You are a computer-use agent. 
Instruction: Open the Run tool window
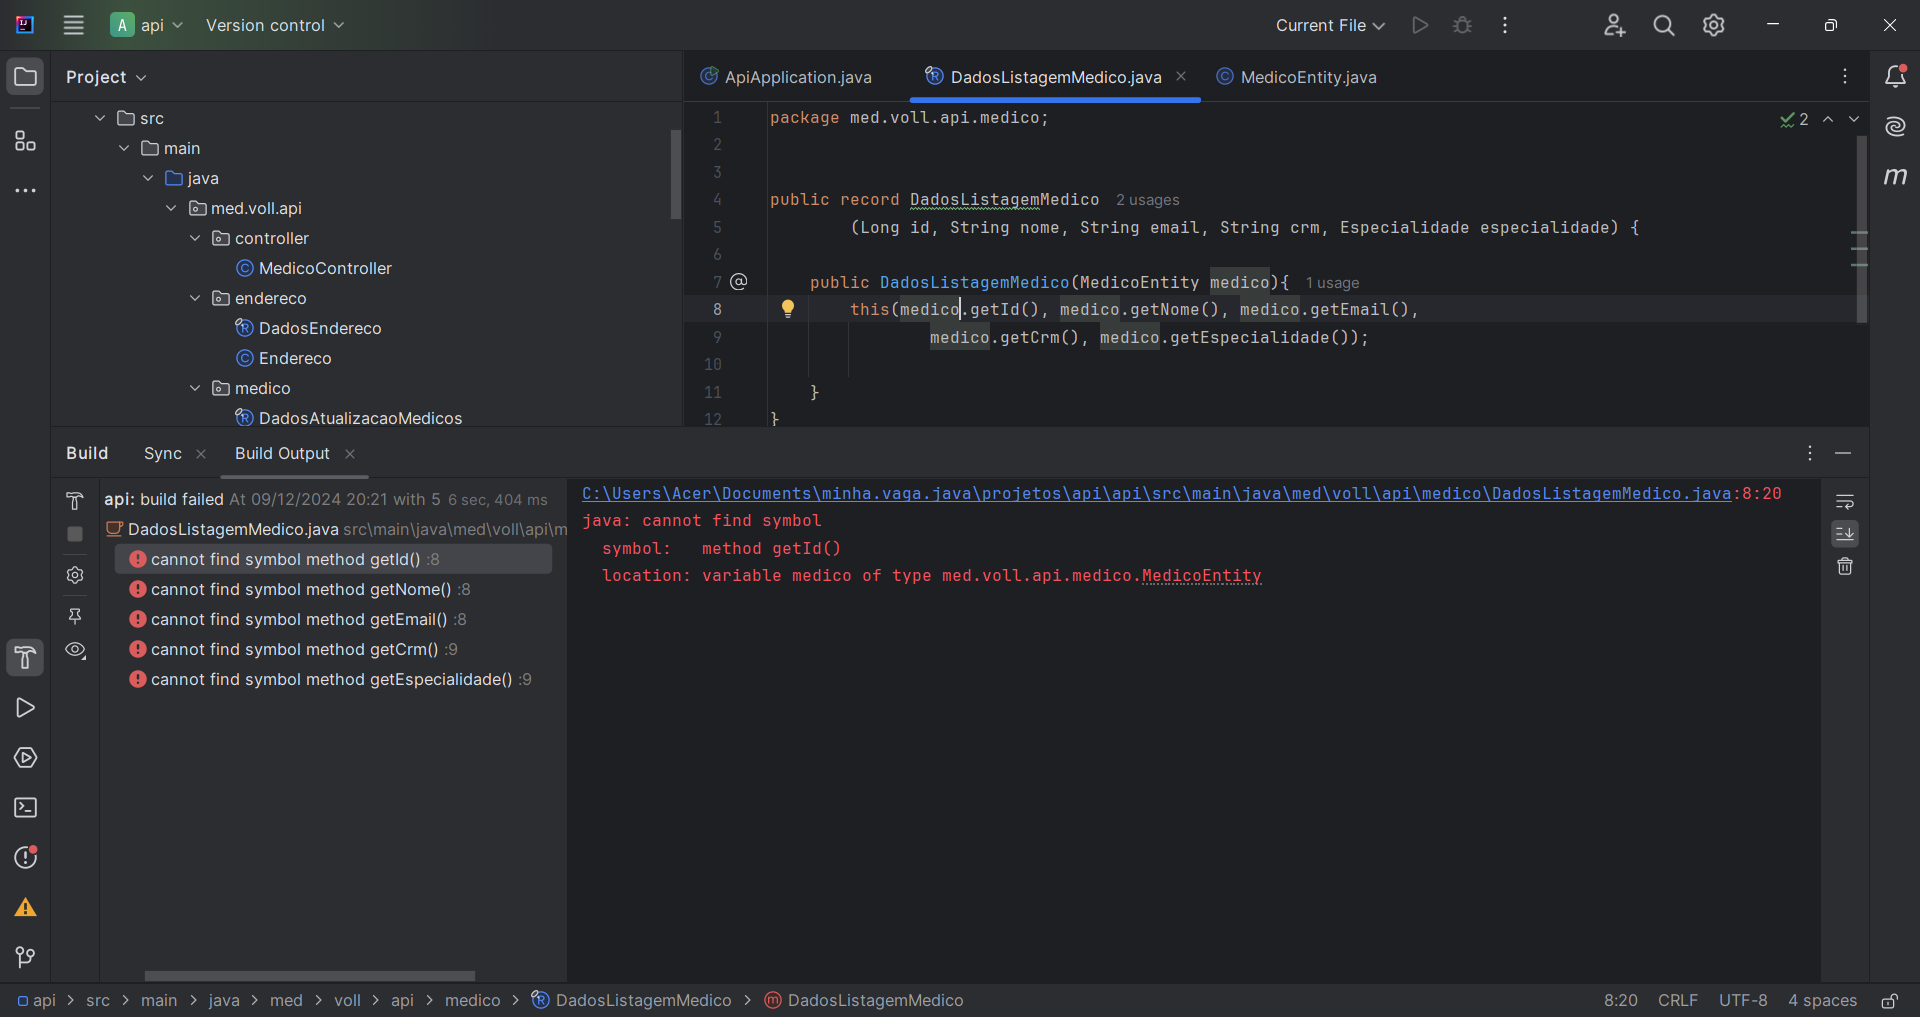tap(25, 708)
